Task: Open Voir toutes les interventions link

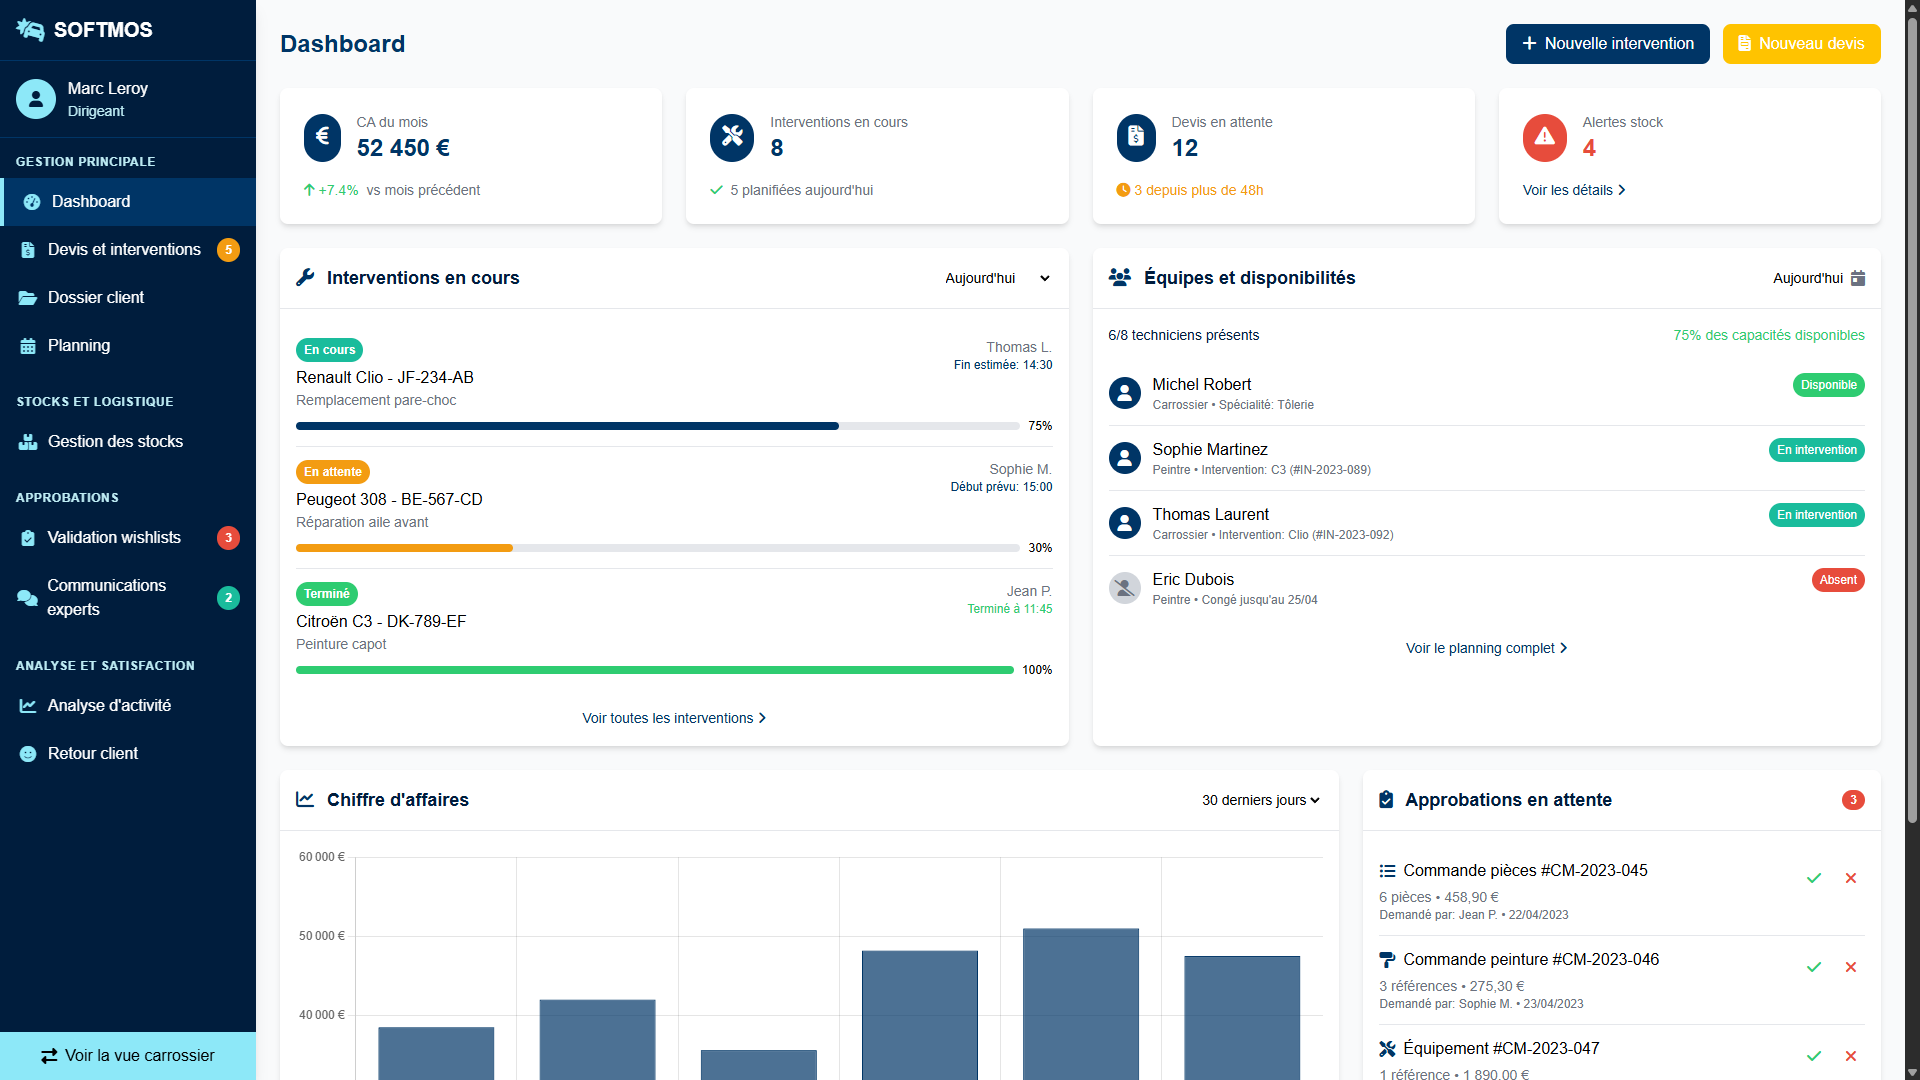Action: tap(674, 718)
